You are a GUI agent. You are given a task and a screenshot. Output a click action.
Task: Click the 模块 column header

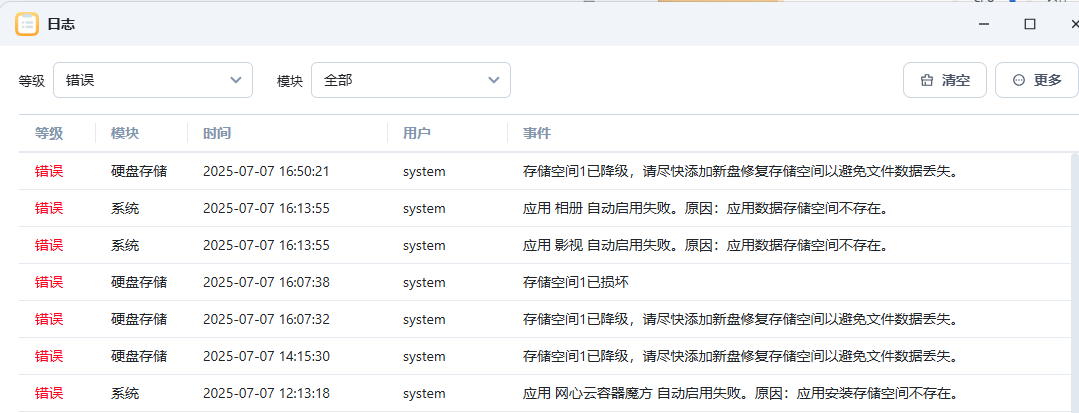pyautogui.click(x=125, y=134)
